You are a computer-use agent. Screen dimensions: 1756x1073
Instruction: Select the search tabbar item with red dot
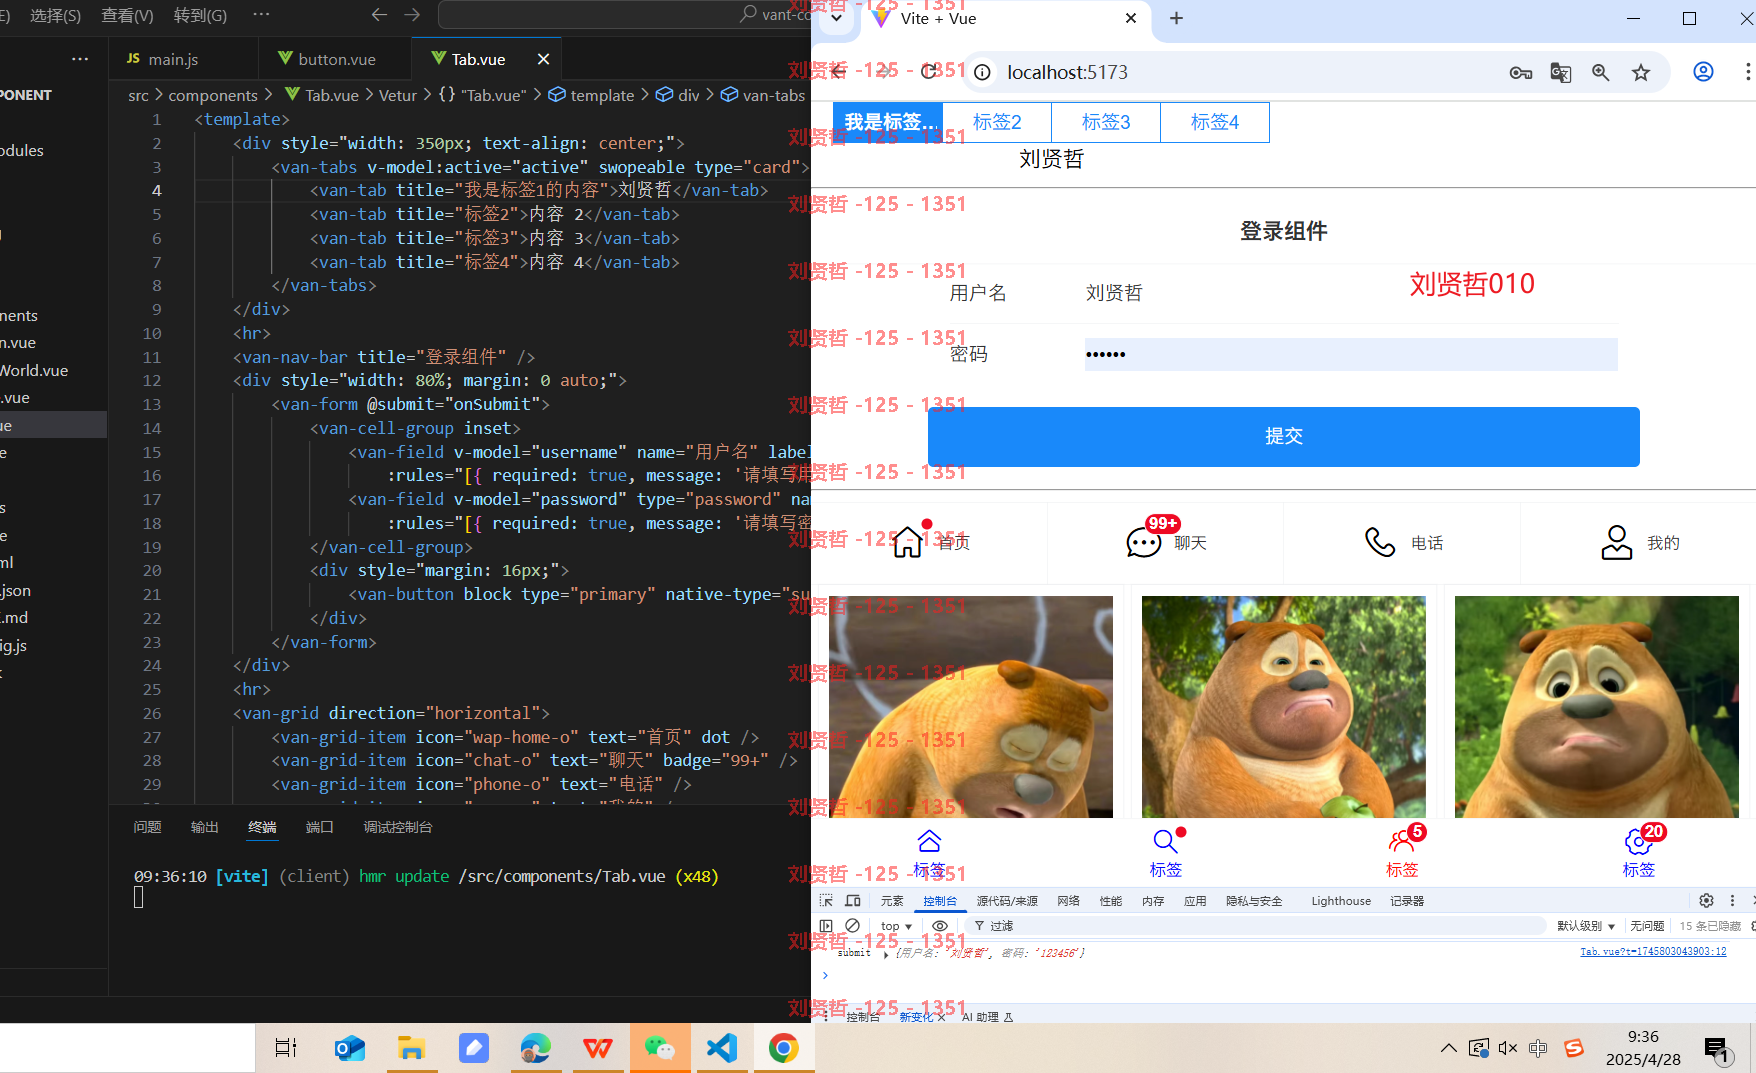click(1166, 853)
